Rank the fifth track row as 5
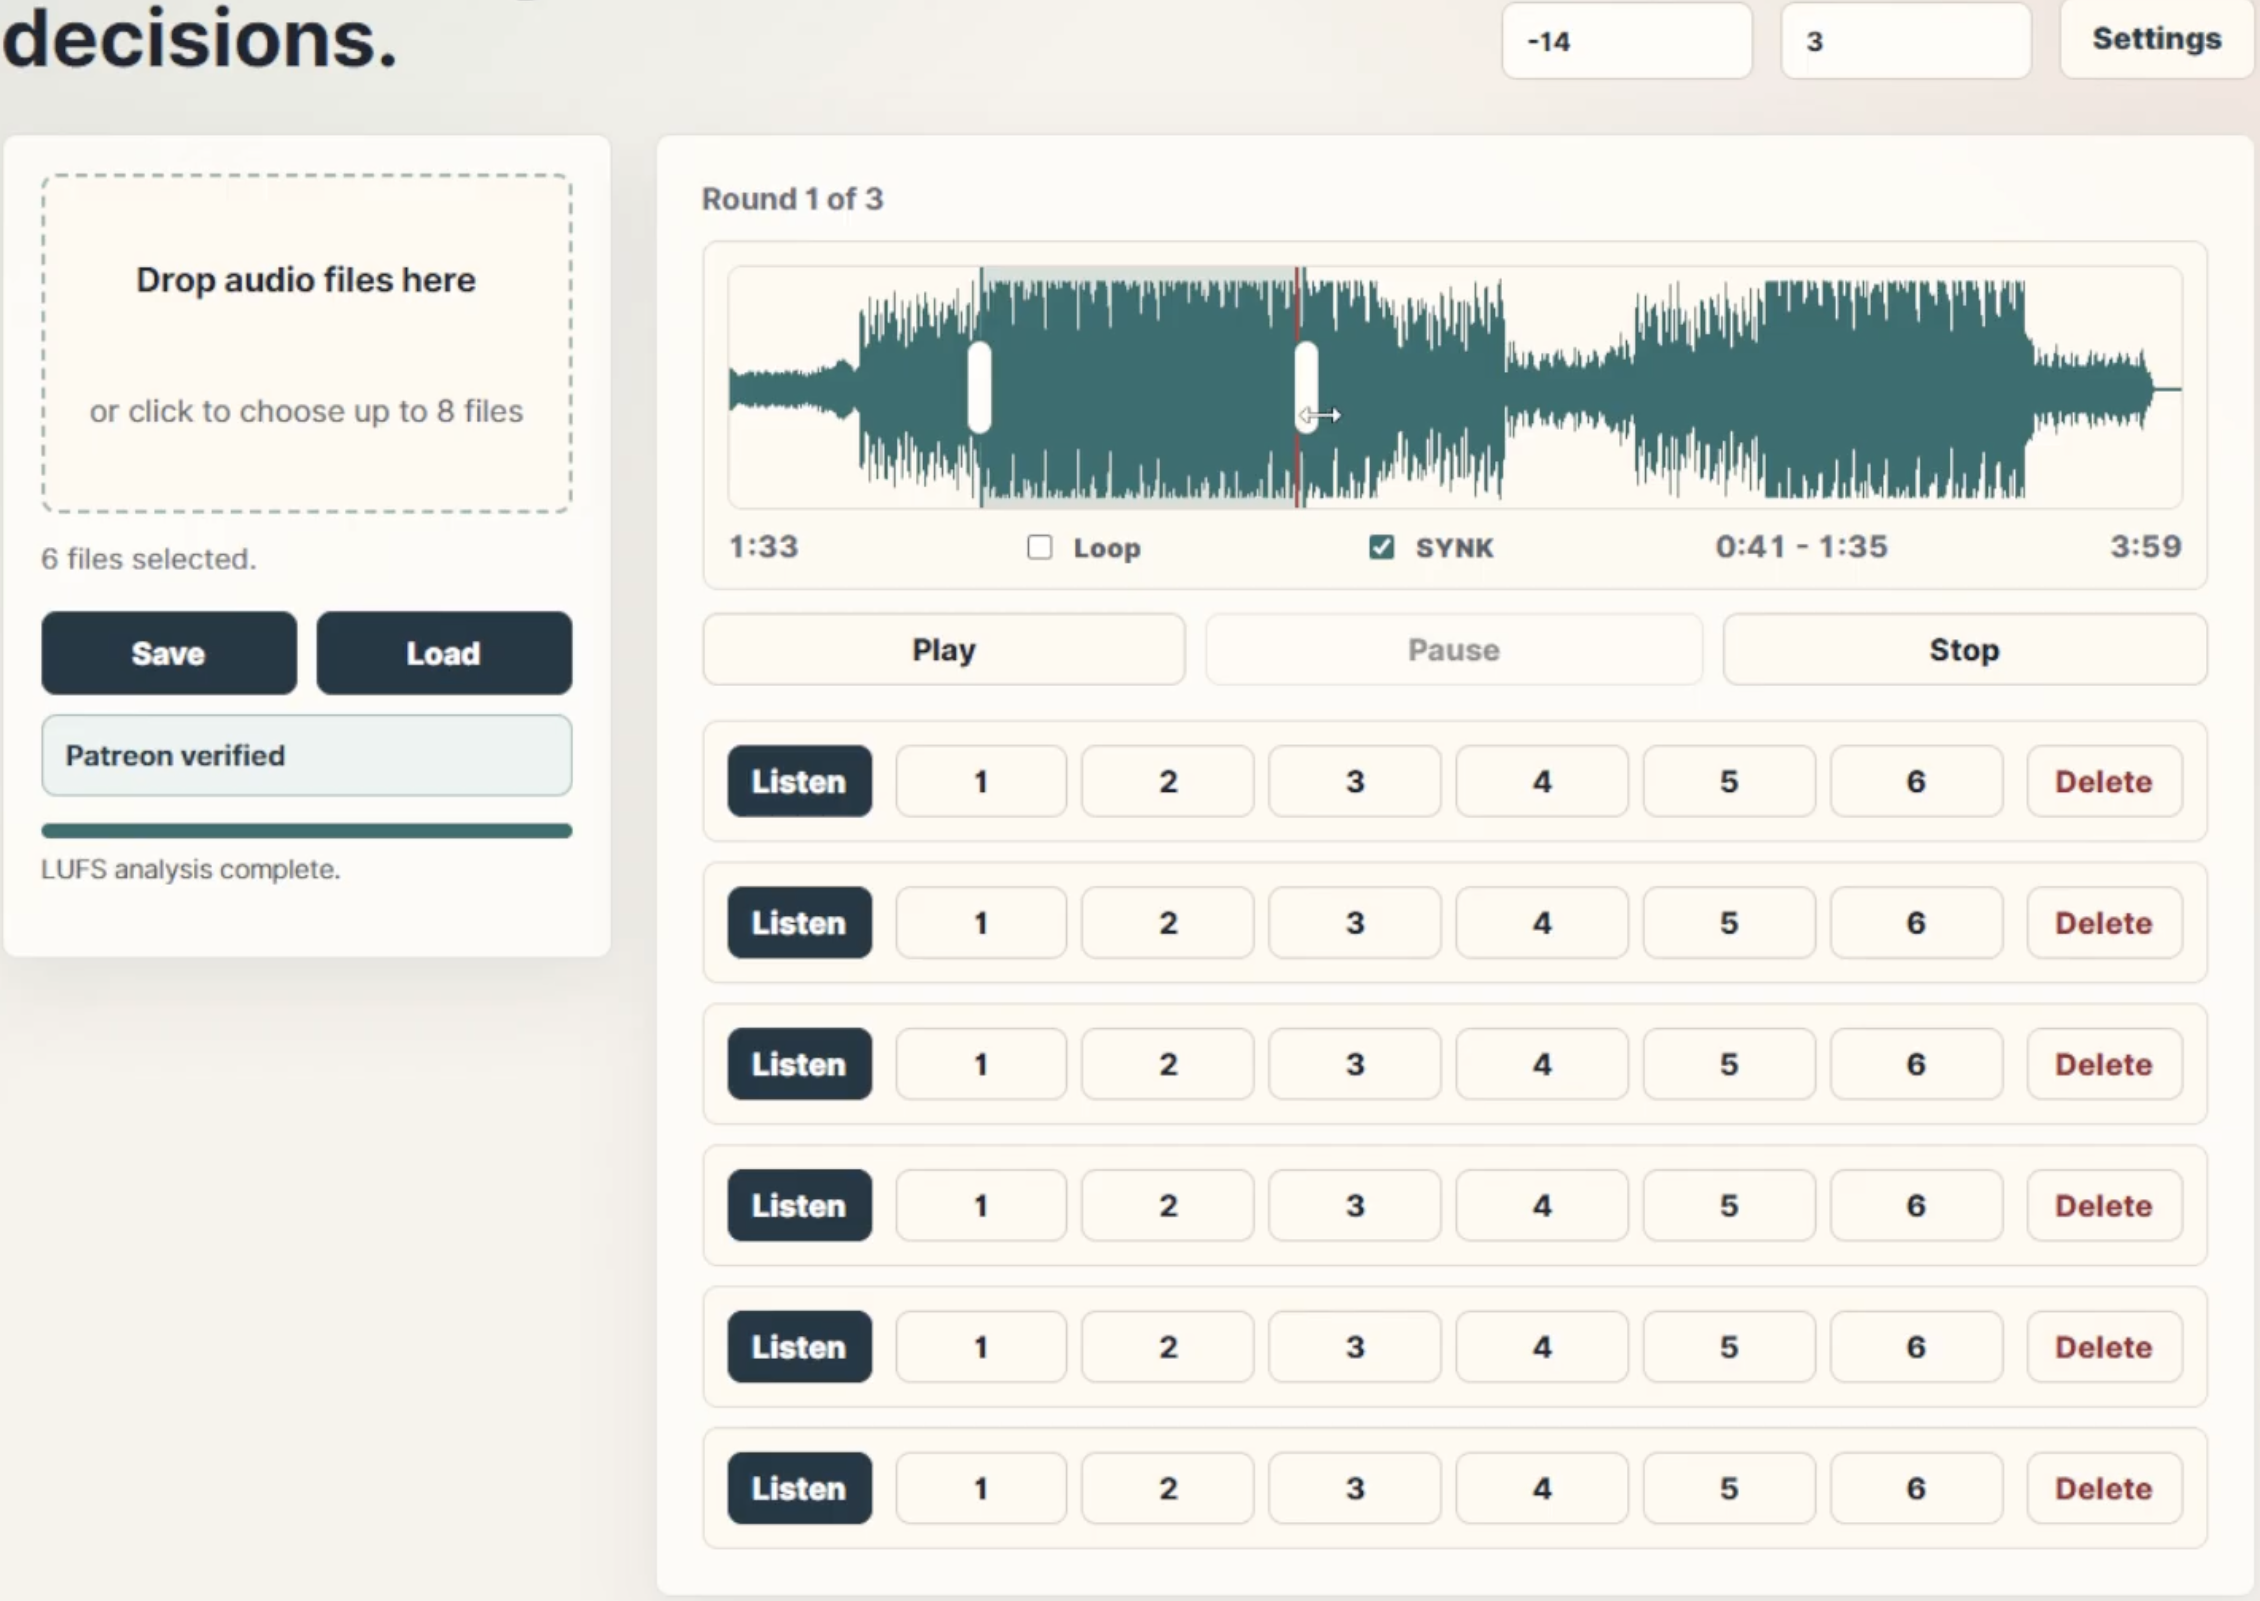Screen dimensions: 2260x1601 [x=1729, y=1347]
